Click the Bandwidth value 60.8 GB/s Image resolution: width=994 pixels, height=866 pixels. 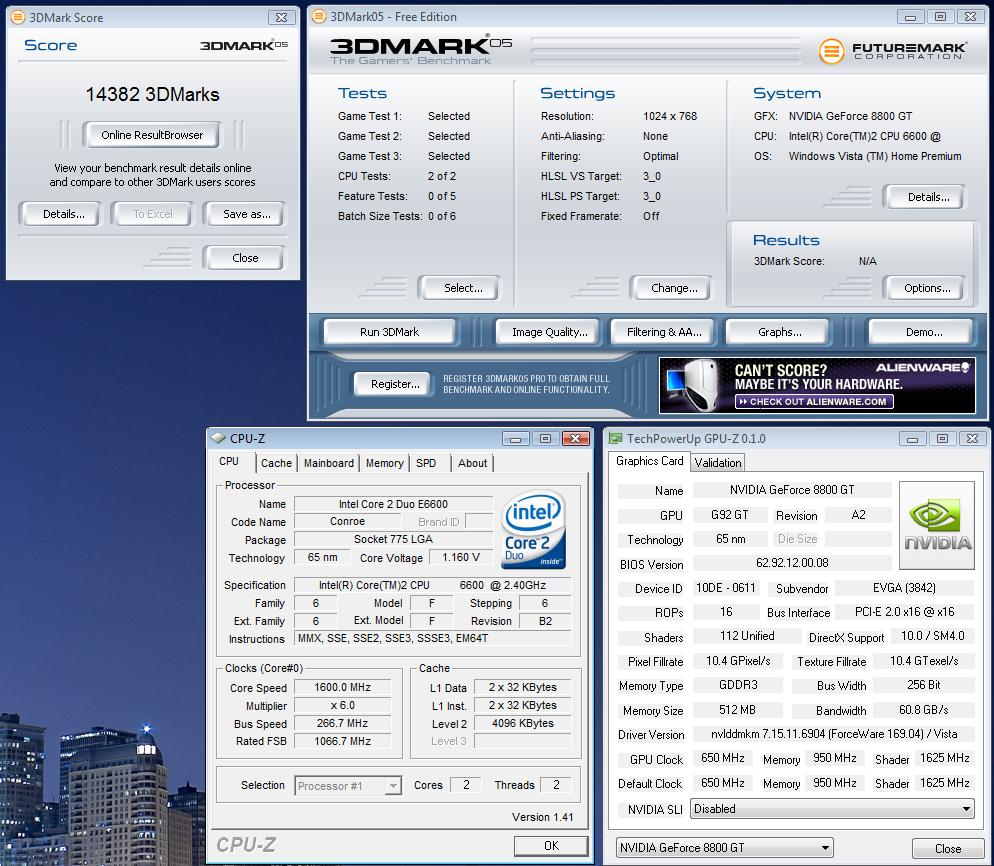pyautogui.click(x=923, y=710)
